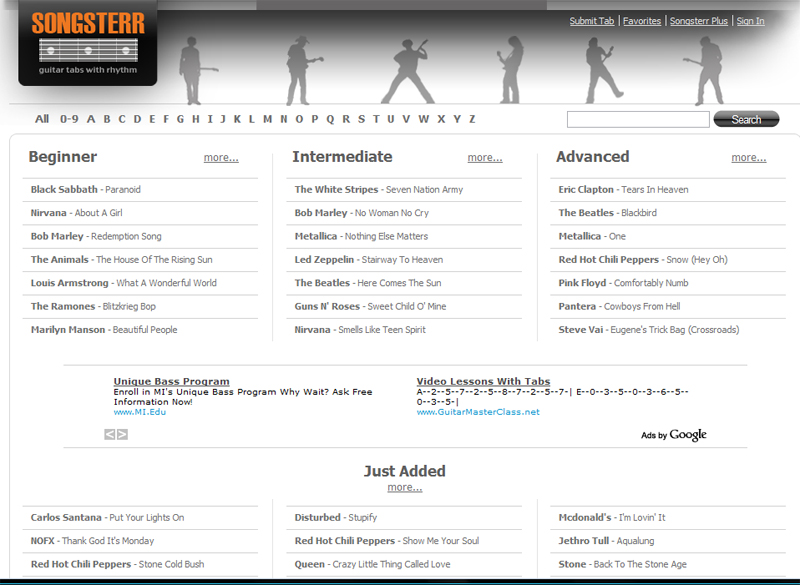Click the Songsterr logo

coord(88,43)
